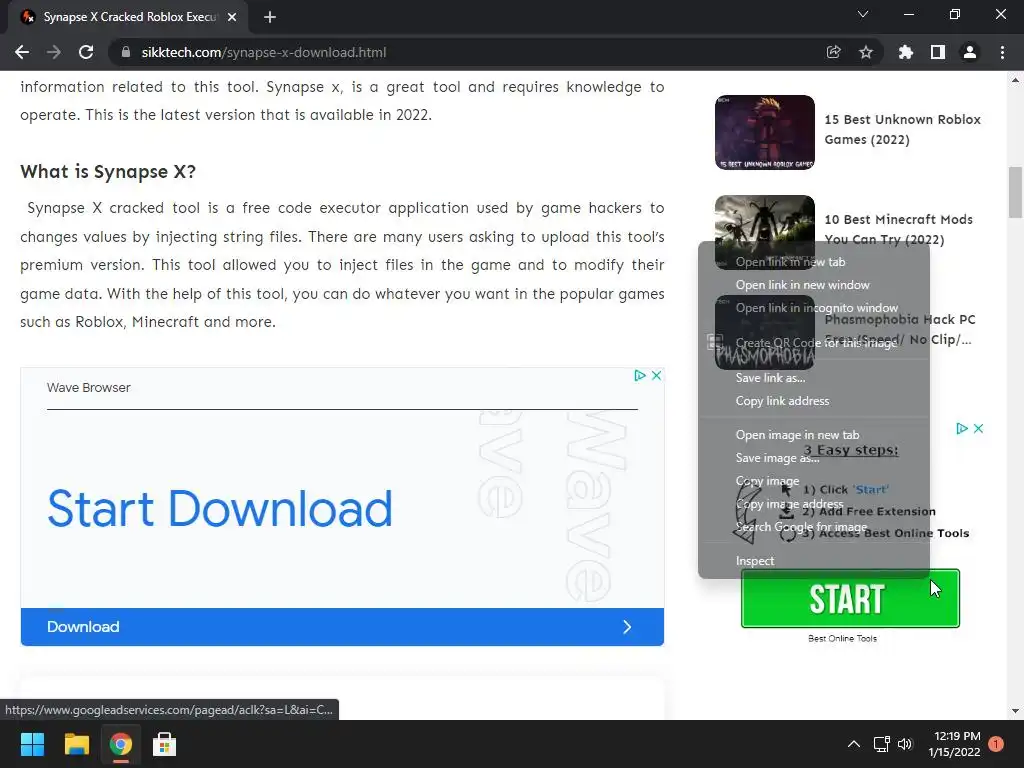Viewport: 1024px width, 768px height.
Task: Click the AdChoices icon on Wave Browser ad
Action: 640,376
